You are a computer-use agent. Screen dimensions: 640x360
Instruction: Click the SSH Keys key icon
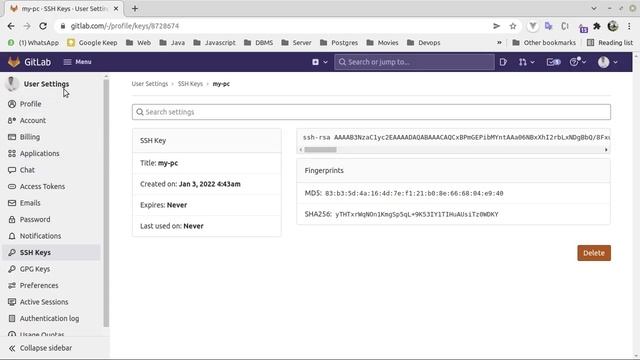click(12, 253)
